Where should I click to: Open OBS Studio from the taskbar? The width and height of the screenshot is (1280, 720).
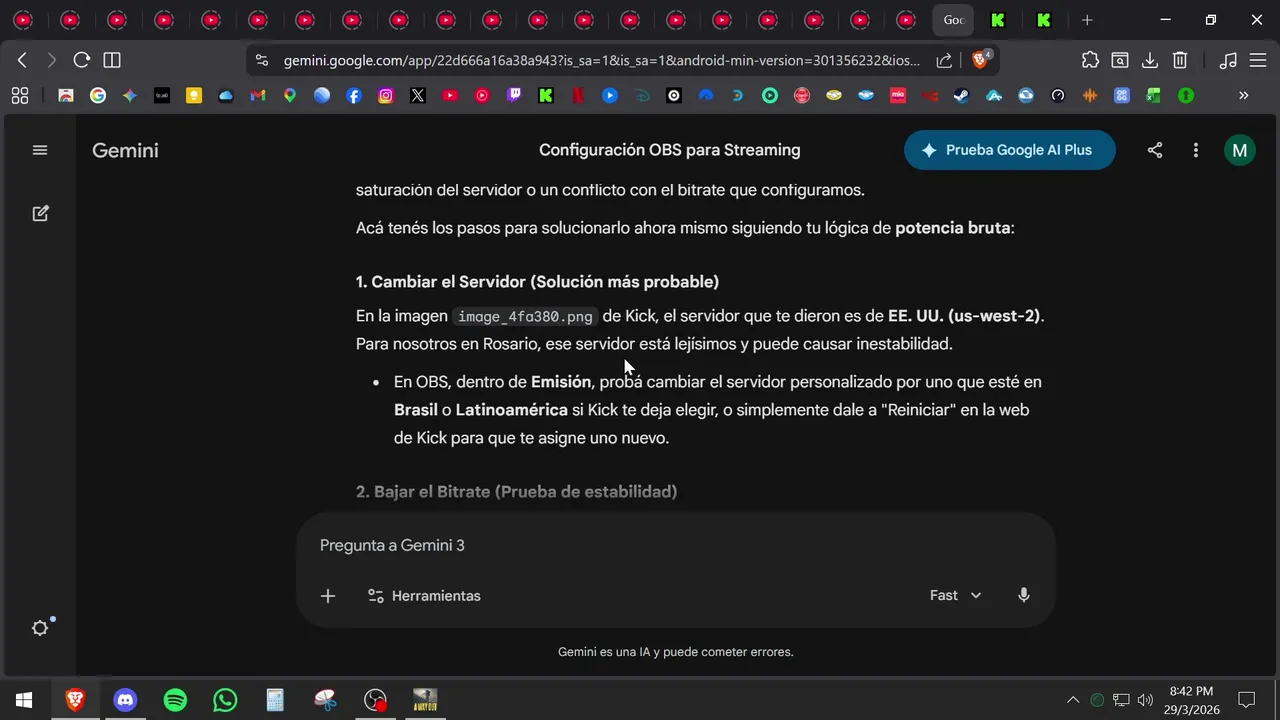375,700
